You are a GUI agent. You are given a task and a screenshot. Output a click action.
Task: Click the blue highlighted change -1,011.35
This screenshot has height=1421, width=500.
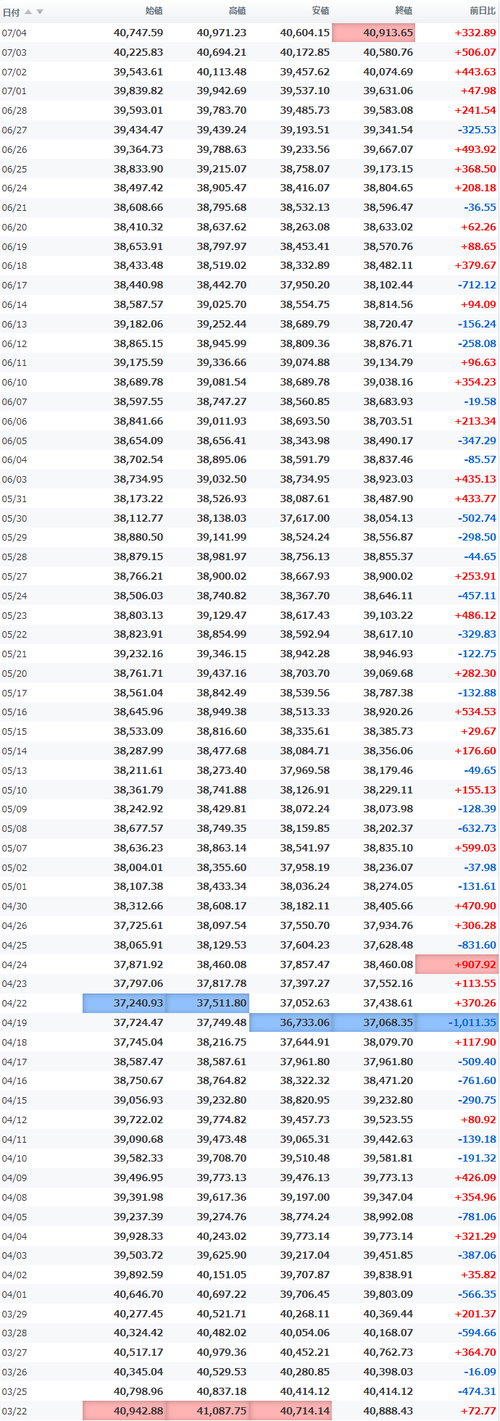(x=456, y=1022)
